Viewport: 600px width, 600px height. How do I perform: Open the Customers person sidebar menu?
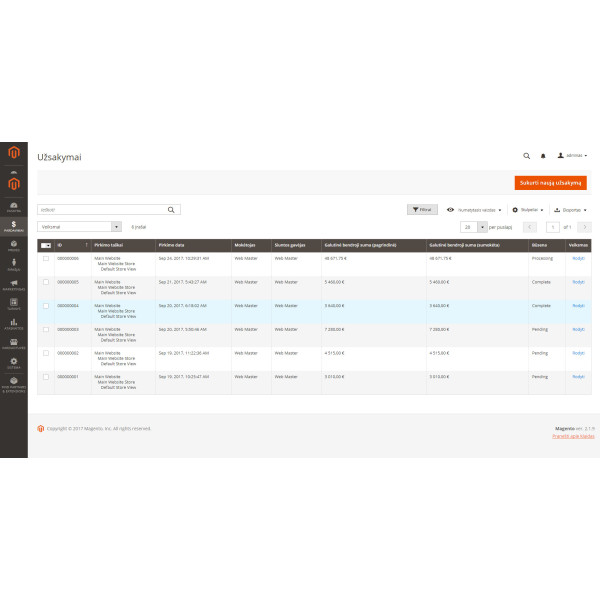point(14,265)
